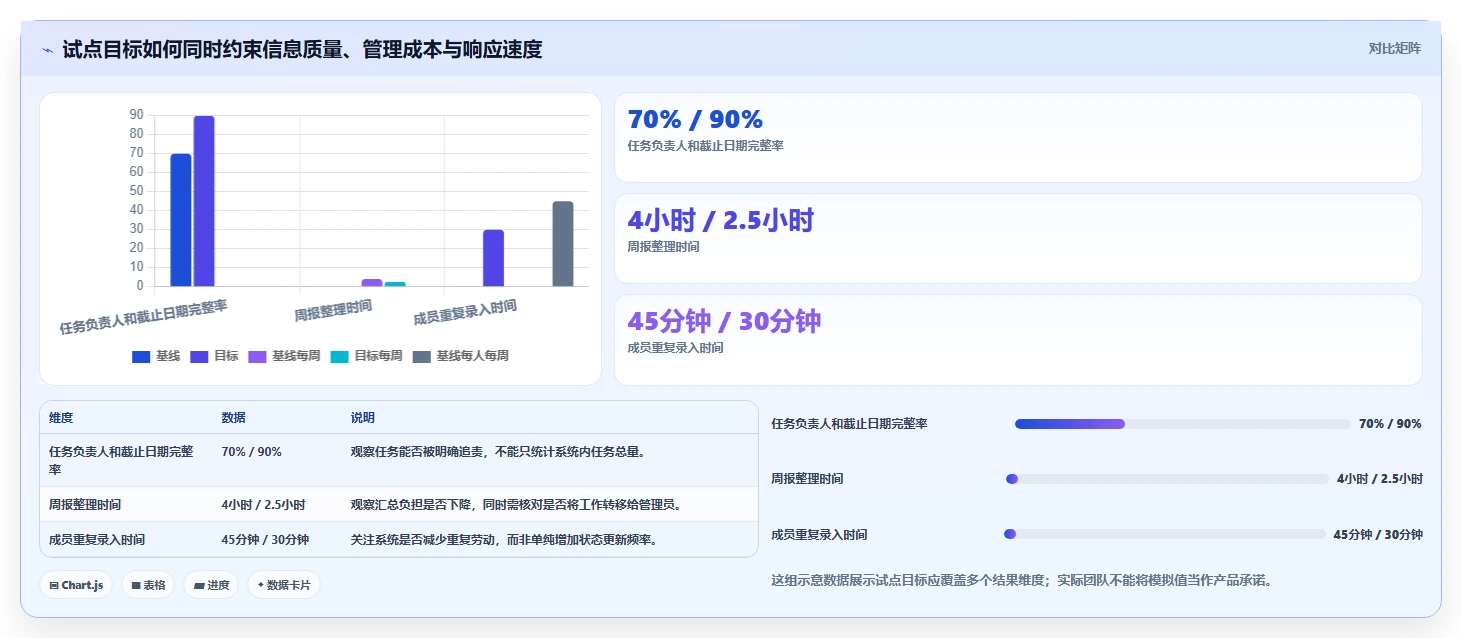Click description starting 观察任务能否被明确追责
1462x638 pixels.
tap(498, 452)
